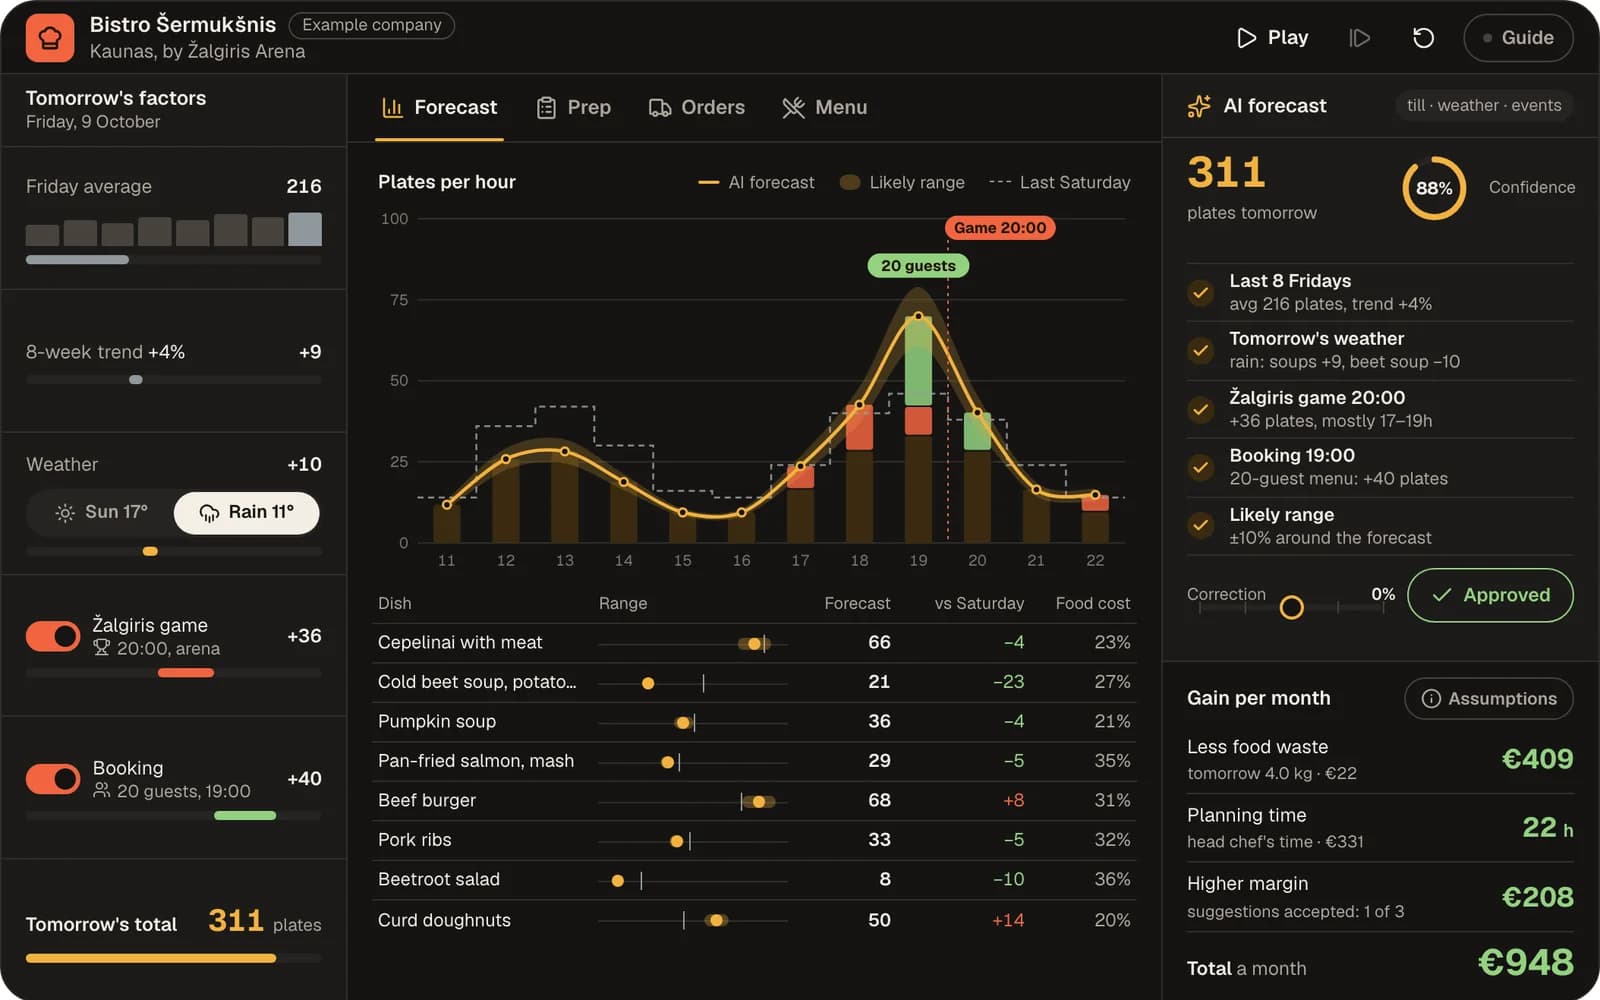
Task: Click the Approved button
Action: [1490, 595]
